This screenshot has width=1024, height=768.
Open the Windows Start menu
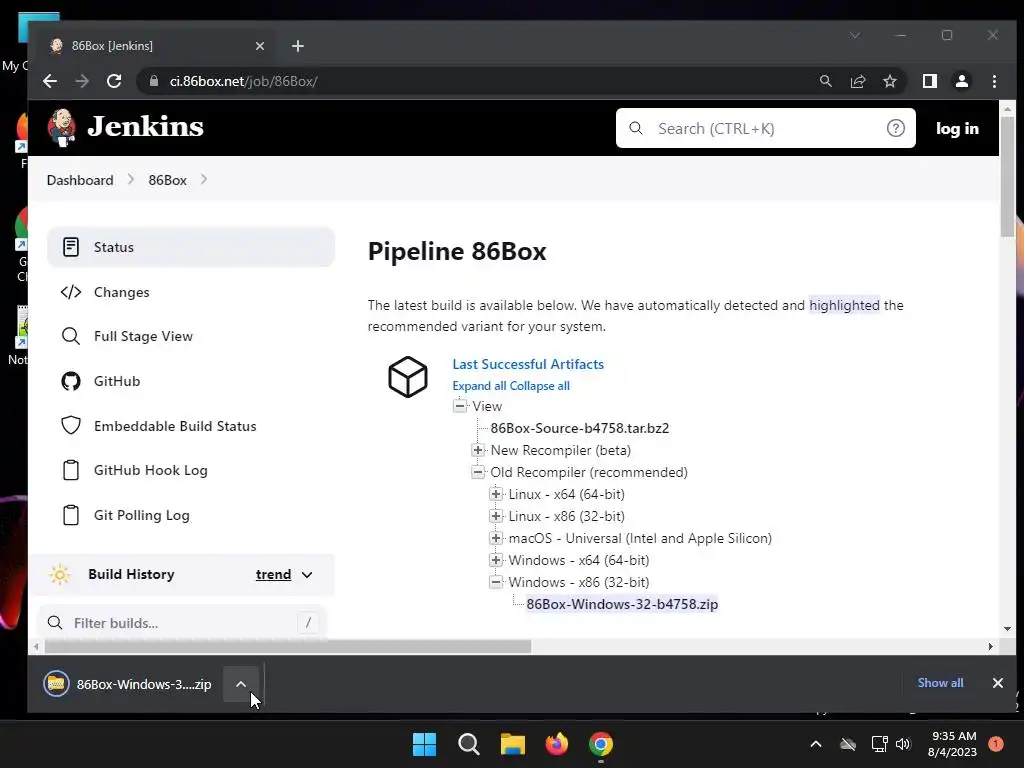click(x=424, y=744)
